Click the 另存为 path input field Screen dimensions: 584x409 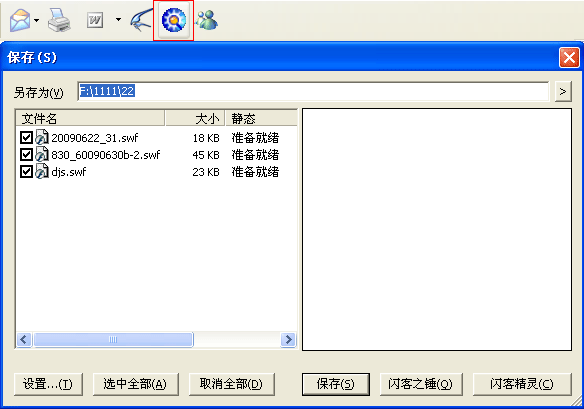coord(313,91)
